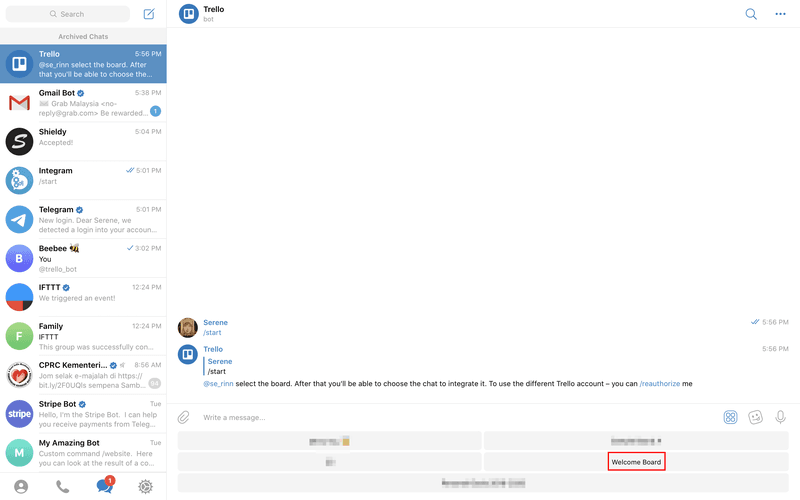Click the CPRC heart logo avatar
This screenshot has width=800, height=500.
point(19,375)
